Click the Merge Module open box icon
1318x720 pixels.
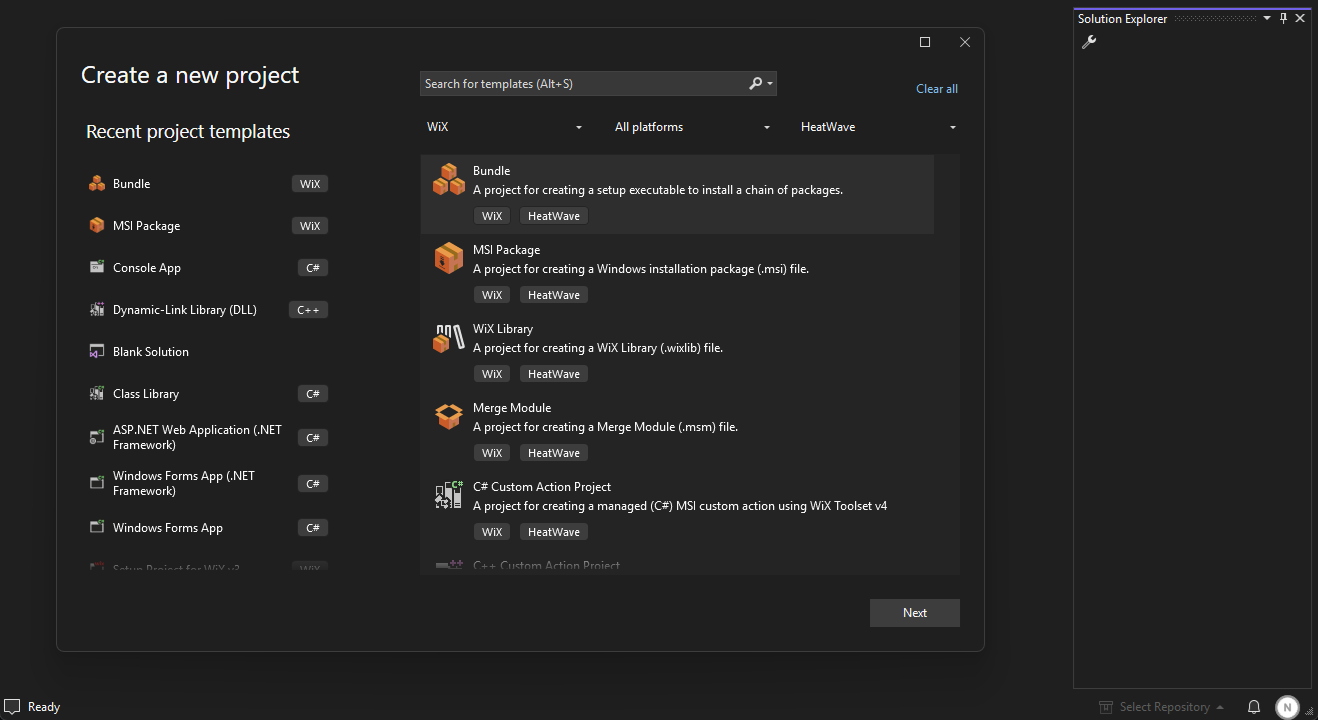[448, 415]
